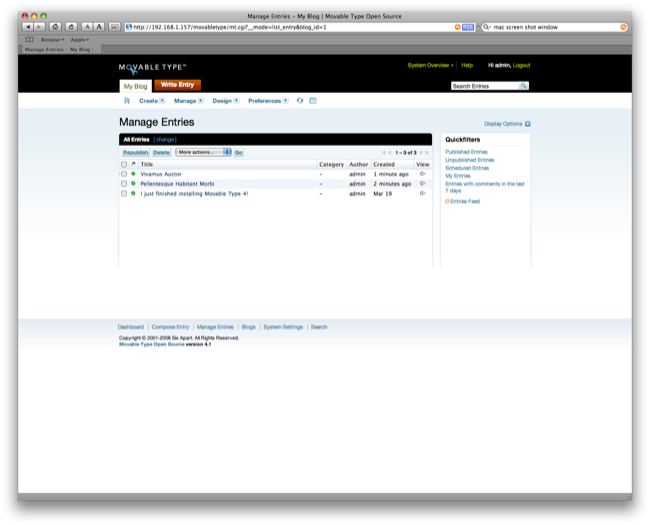Click the view icon for Mar 19 entry

tap(422, 193)
